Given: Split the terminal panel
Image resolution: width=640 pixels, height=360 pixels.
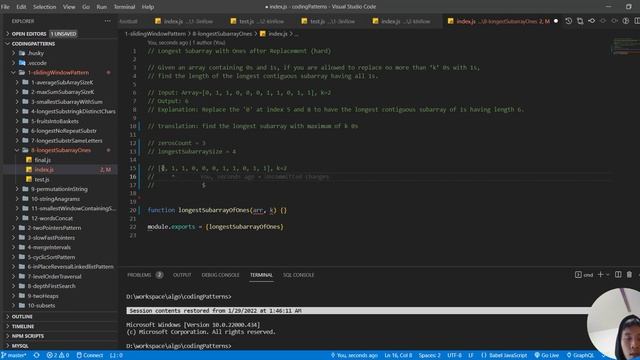Looking at the screenshot, I should click(618, 275).
